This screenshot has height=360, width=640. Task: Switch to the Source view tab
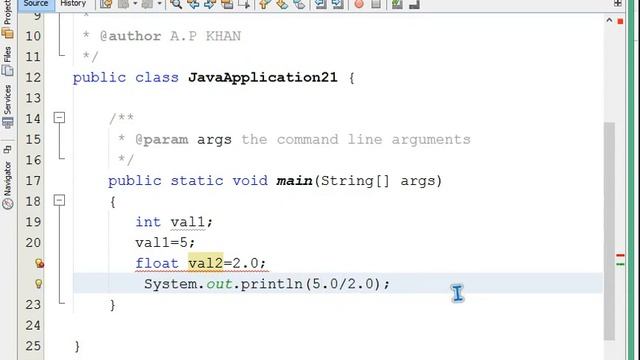tap(36, 4)
